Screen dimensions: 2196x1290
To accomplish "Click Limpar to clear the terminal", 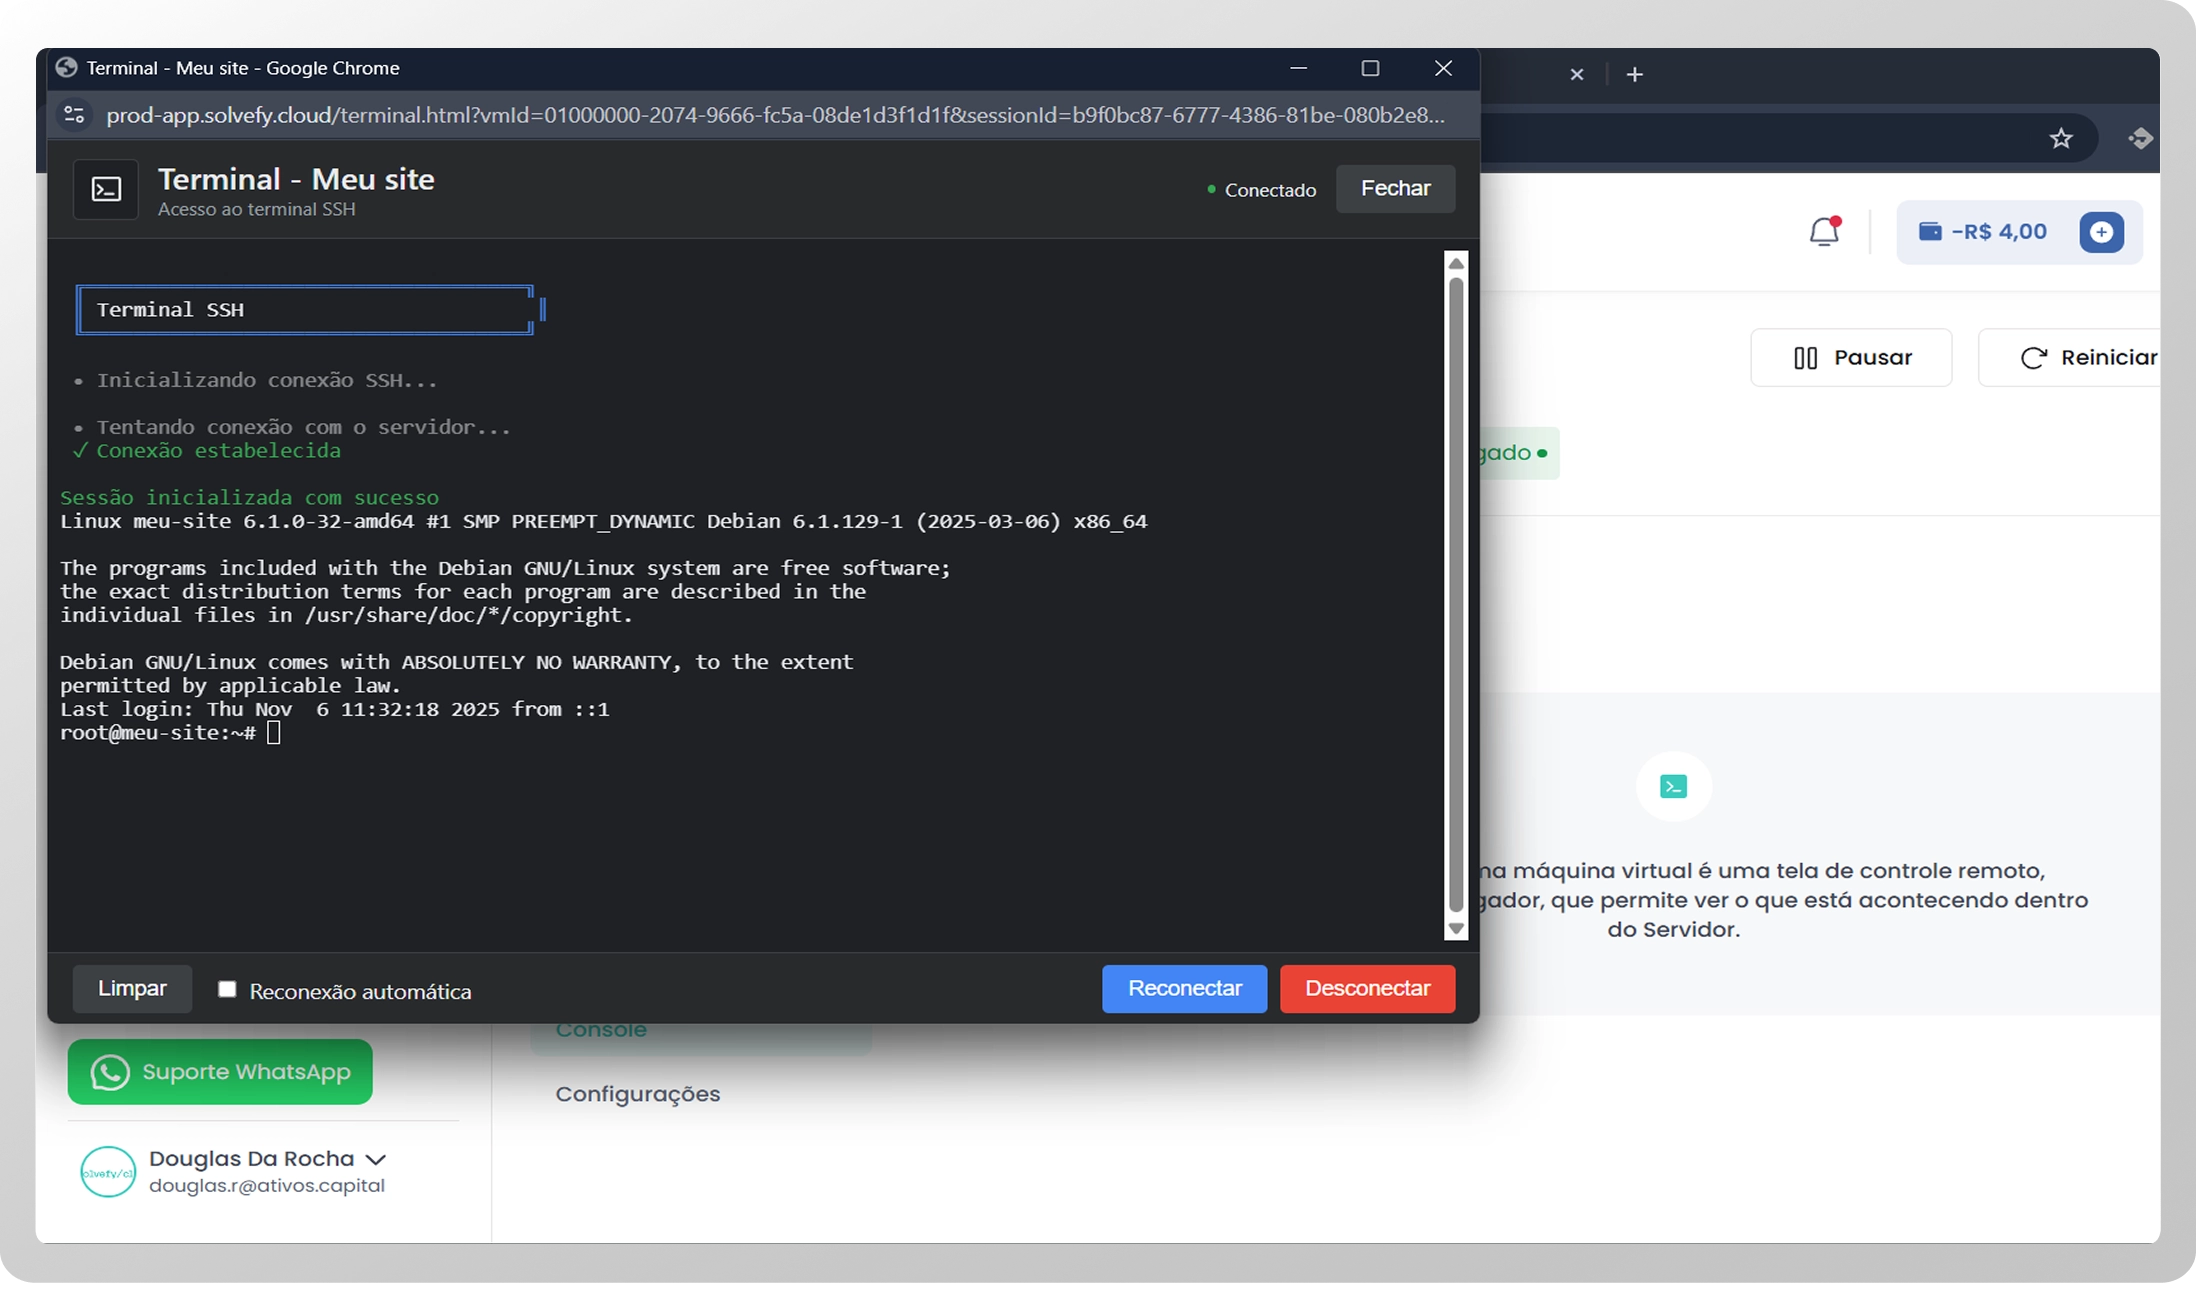I will pyautogui.click(x=132, y=988).
